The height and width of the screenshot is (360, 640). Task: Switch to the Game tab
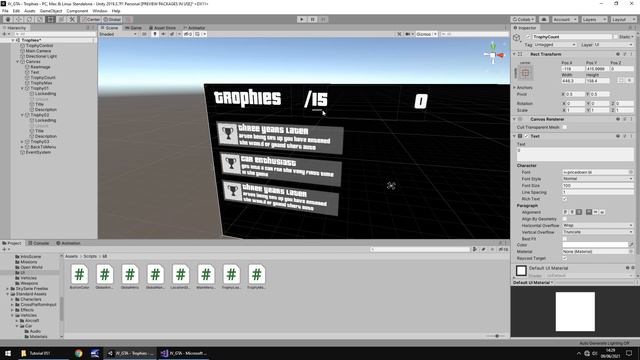133,28
